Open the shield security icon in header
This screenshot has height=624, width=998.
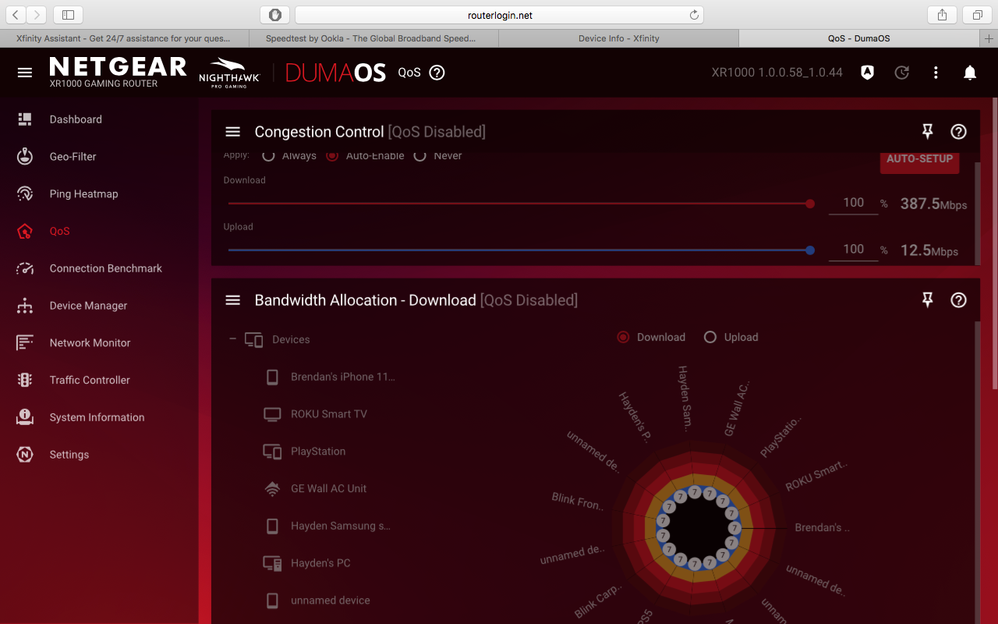867,73
